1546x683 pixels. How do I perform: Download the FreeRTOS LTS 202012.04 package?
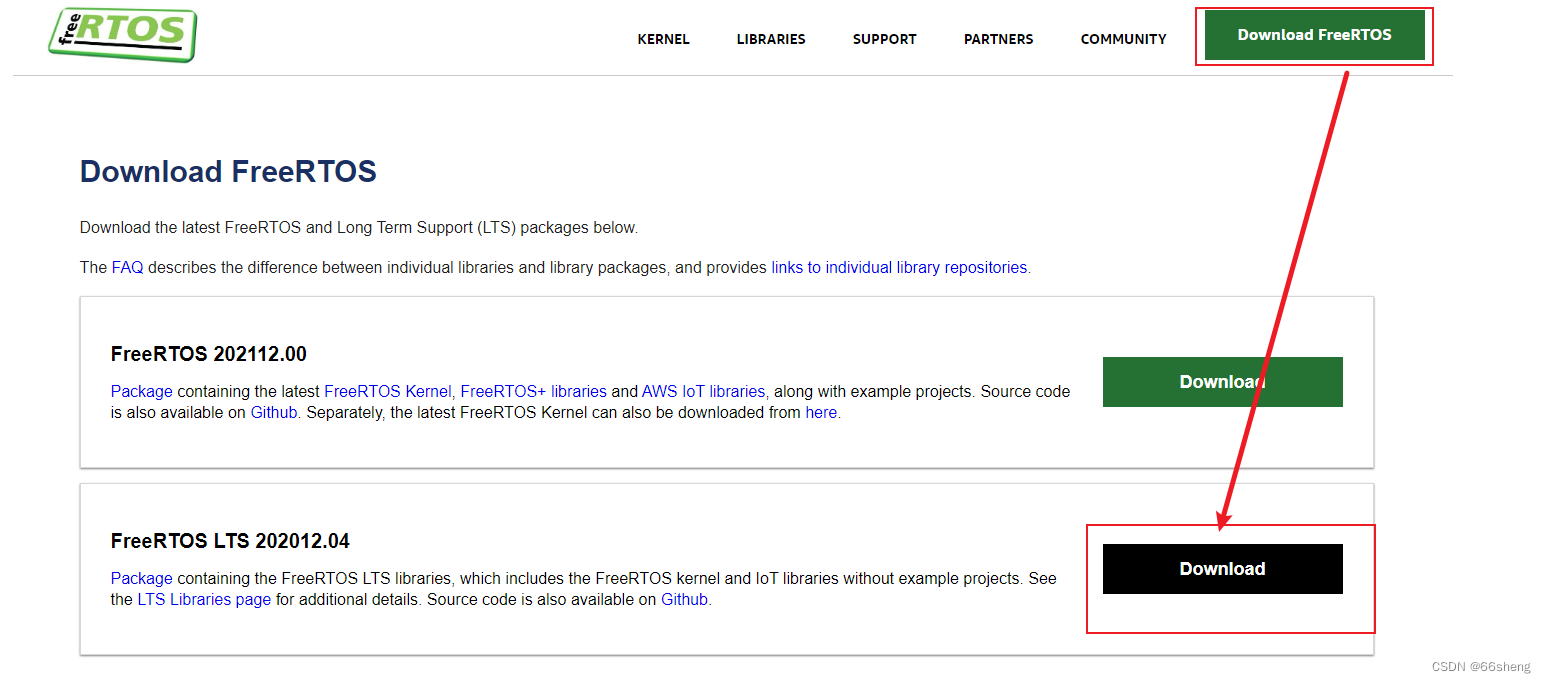pos(1222,569)
